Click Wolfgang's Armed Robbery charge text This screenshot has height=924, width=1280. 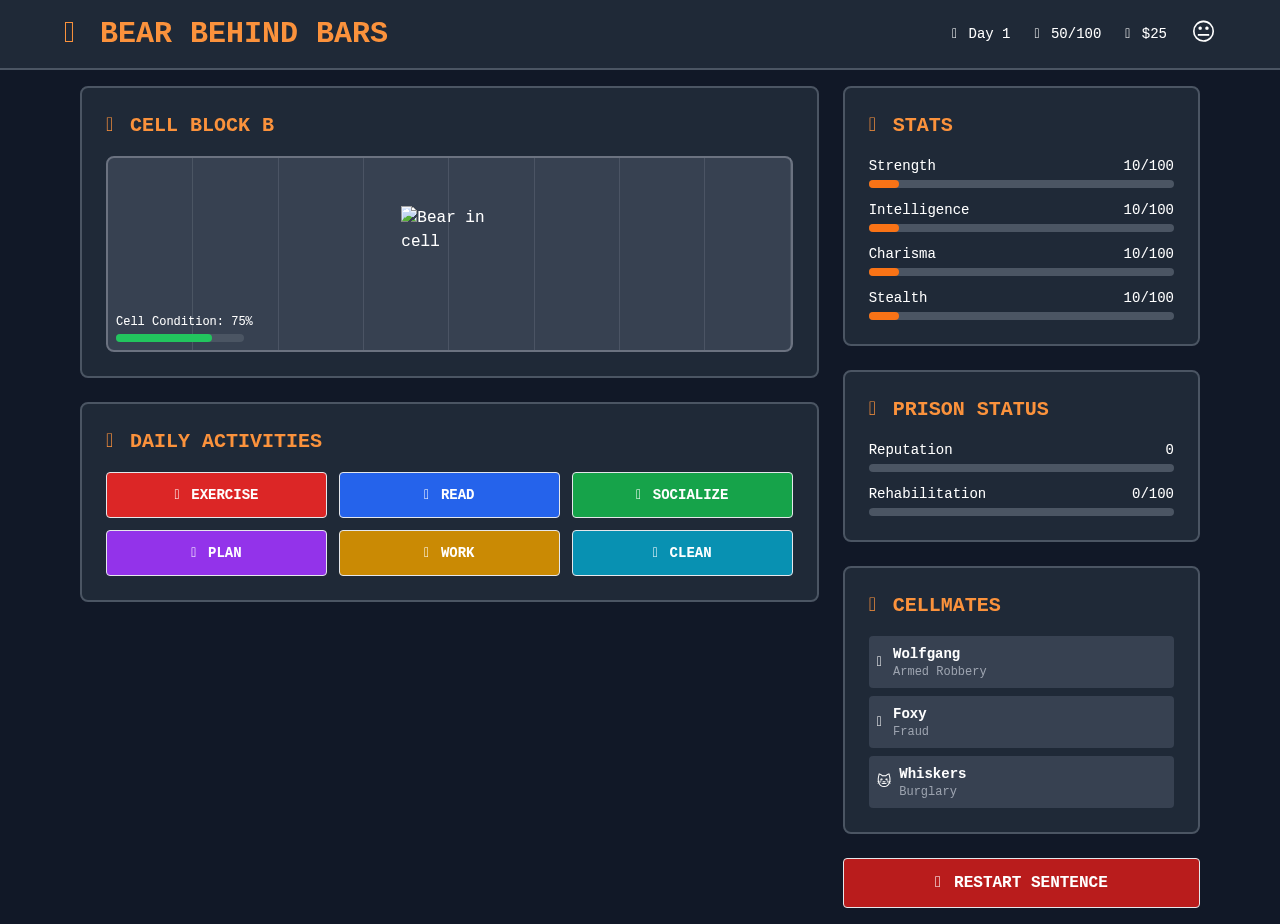[x=939, y=672]
